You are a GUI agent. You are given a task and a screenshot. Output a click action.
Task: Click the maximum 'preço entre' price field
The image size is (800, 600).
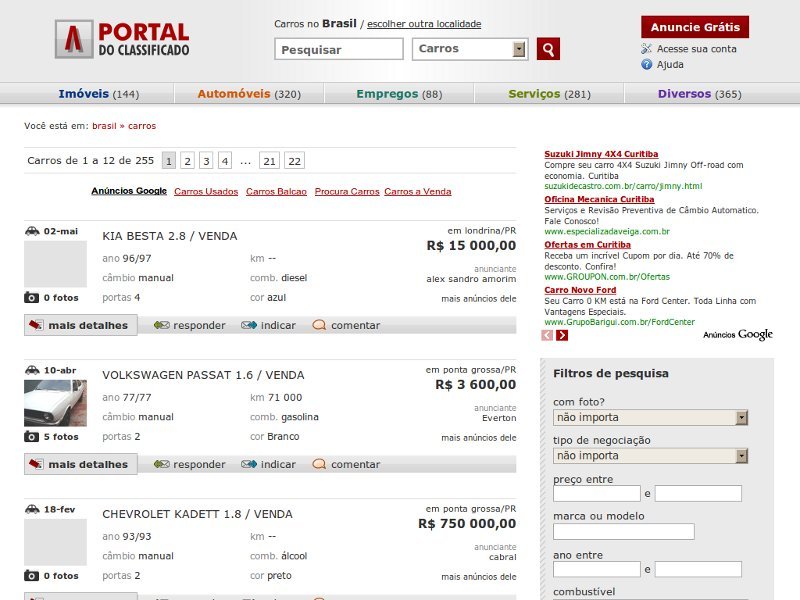pyautogui.click(x=698, y=493)
